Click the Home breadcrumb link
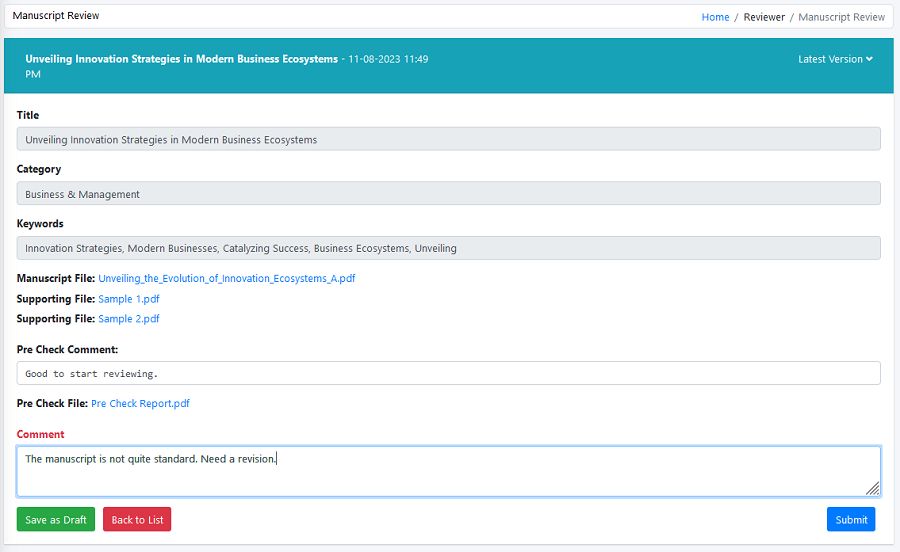The width and height of the screenshot is (900, 552). pos(715,17)
